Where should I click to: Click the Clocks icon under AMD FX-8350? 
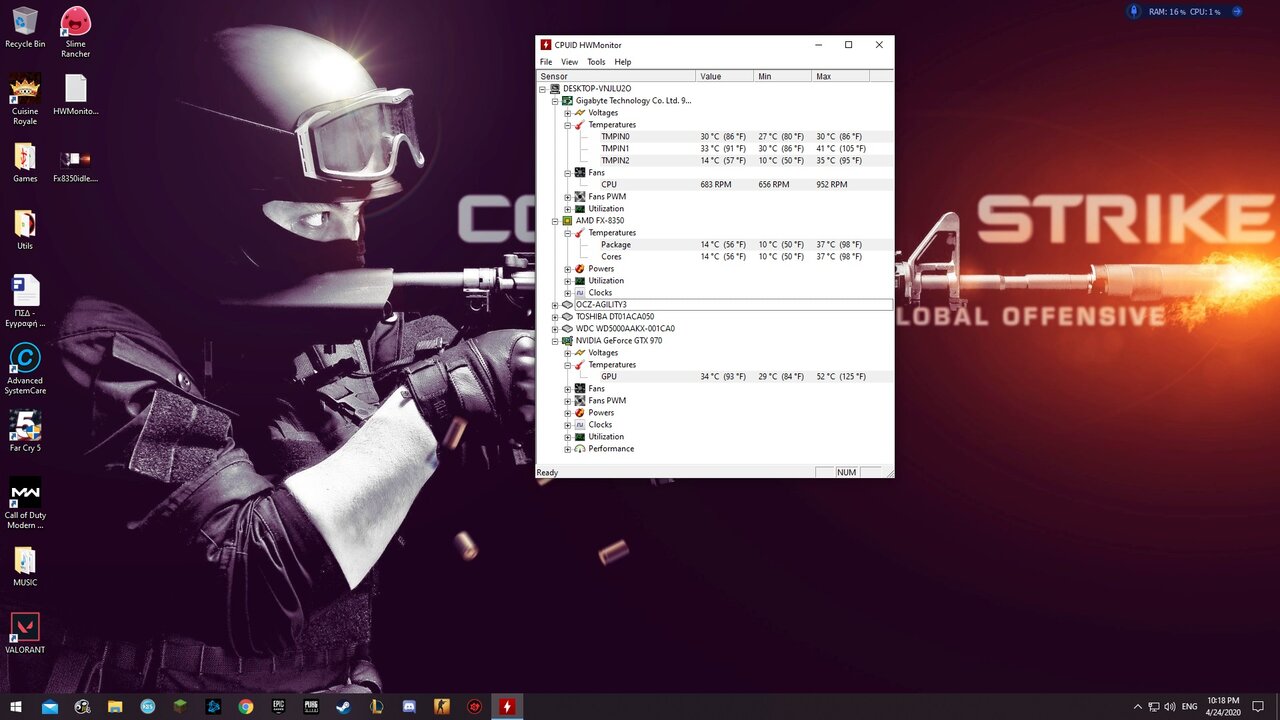click(x=580, y=293)
